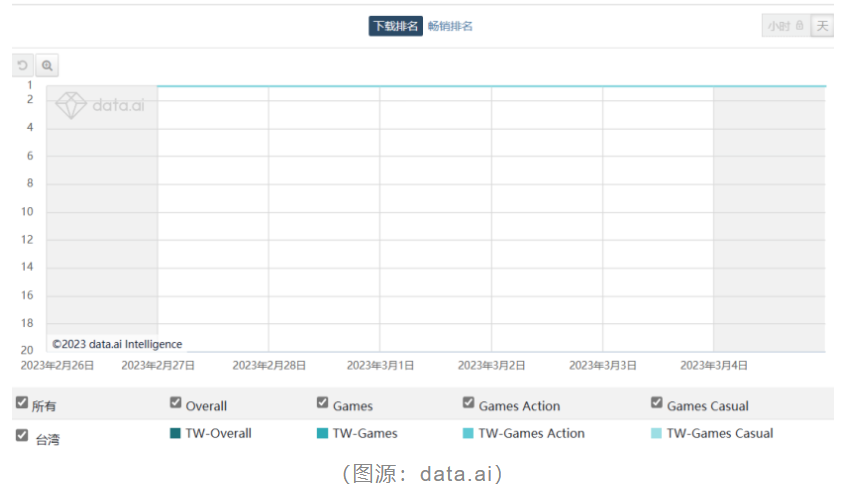Click the data.ai diamond logo watermark

pos(71,105)
